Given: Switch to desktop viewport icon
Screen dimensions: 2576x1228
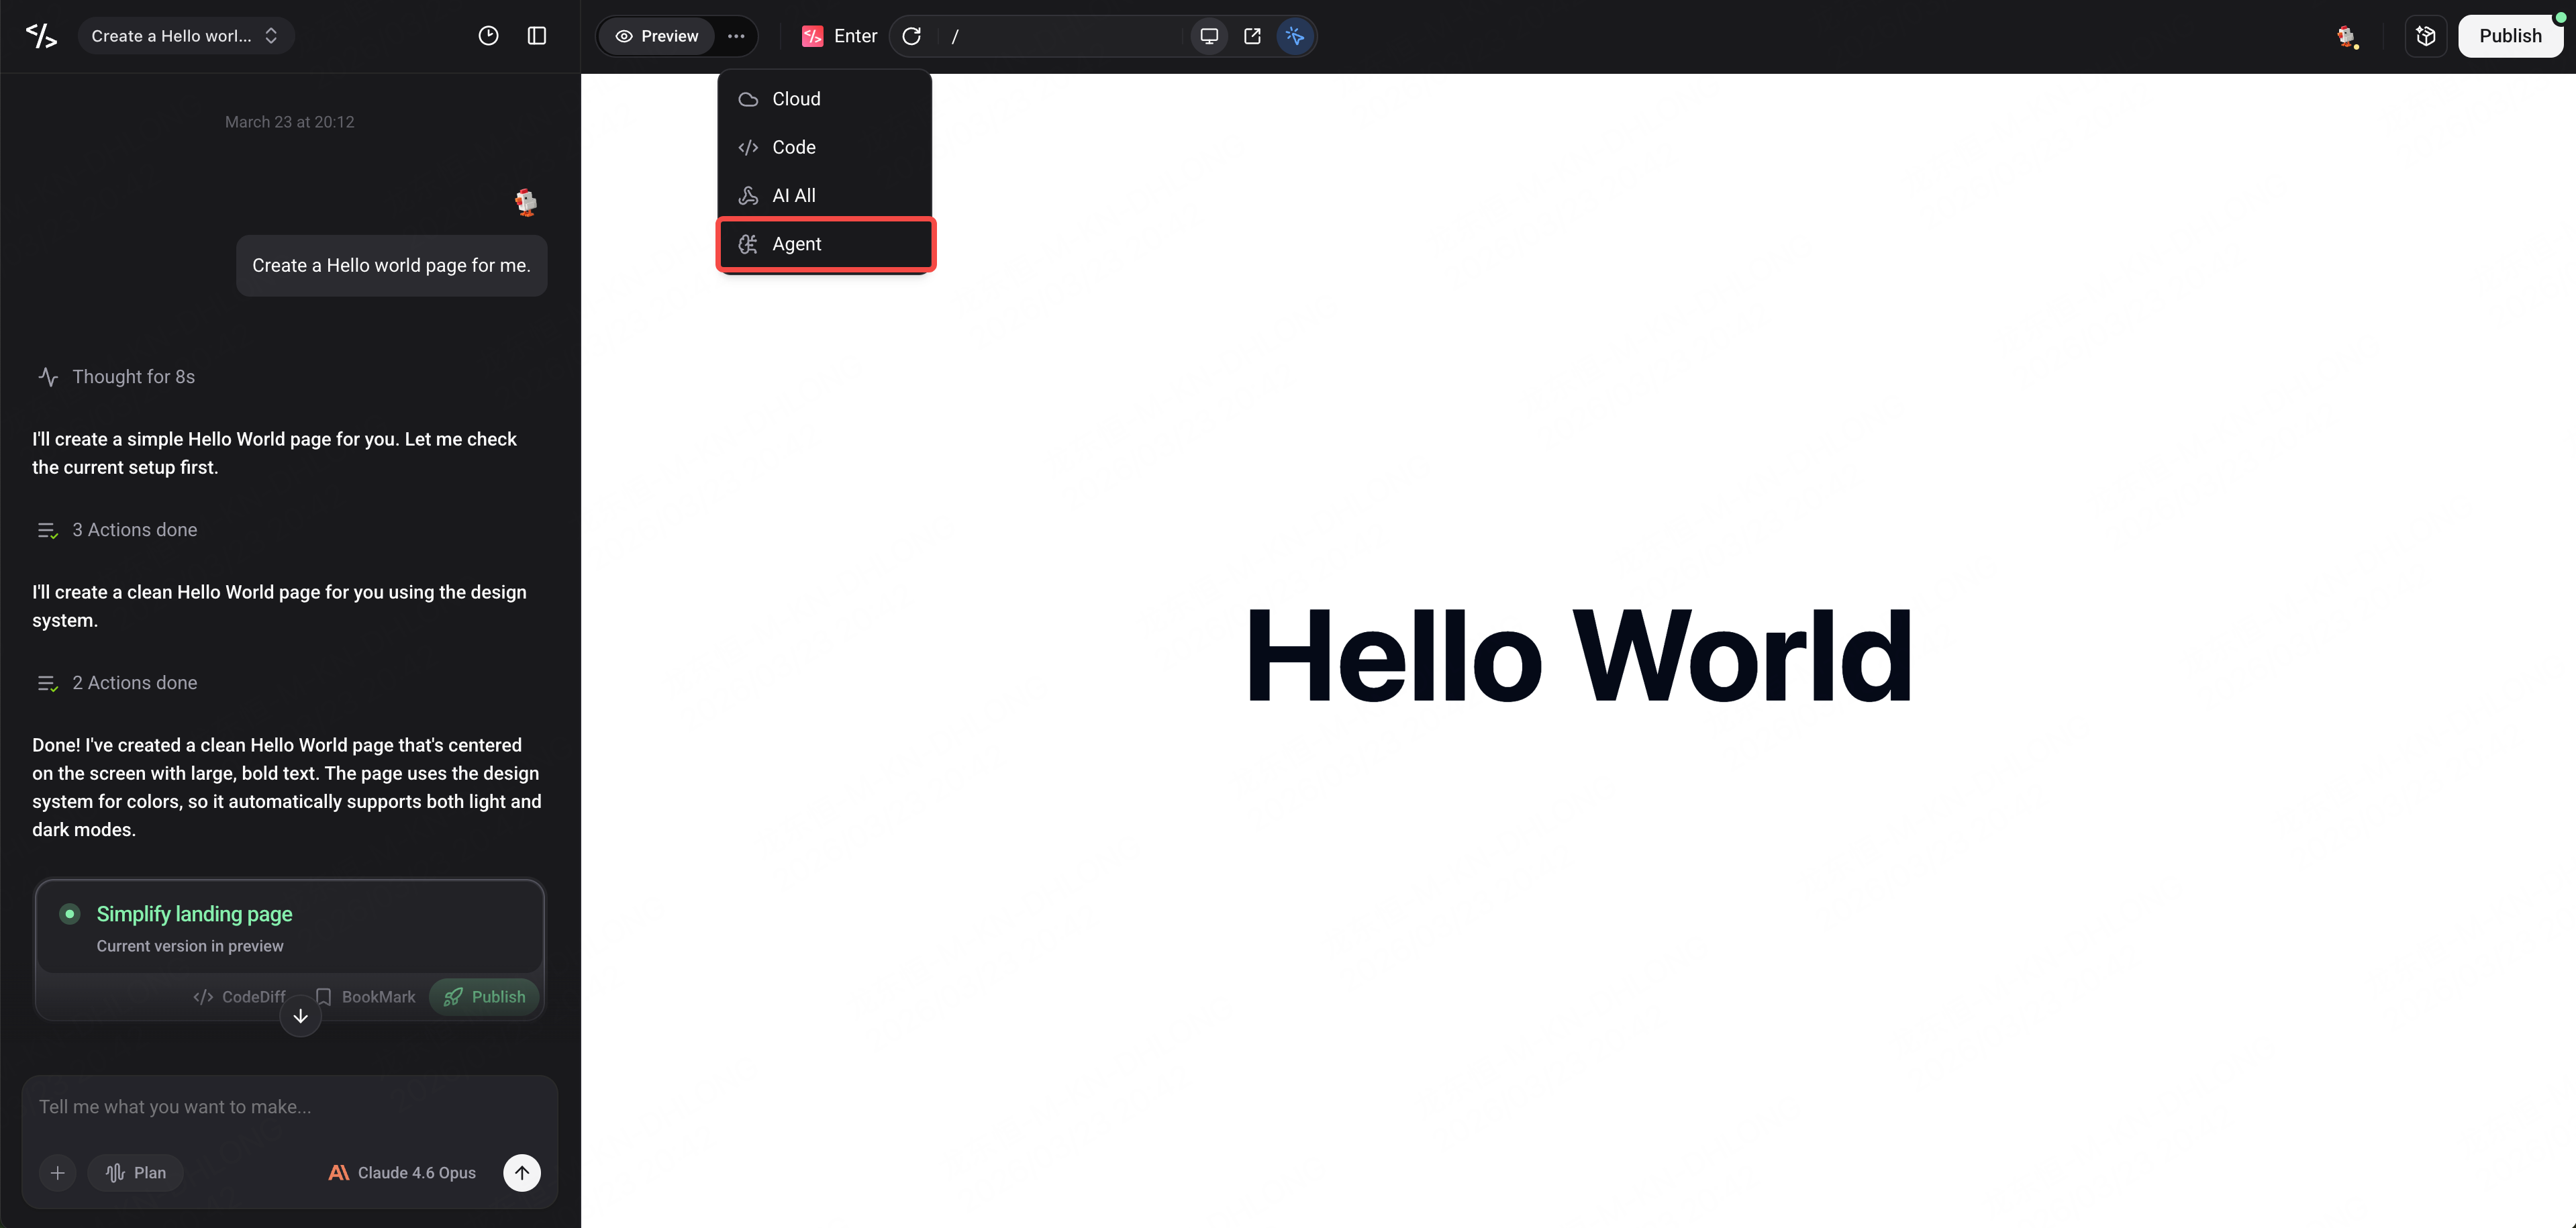Looking at the screenshot, I should [1209, 36].
